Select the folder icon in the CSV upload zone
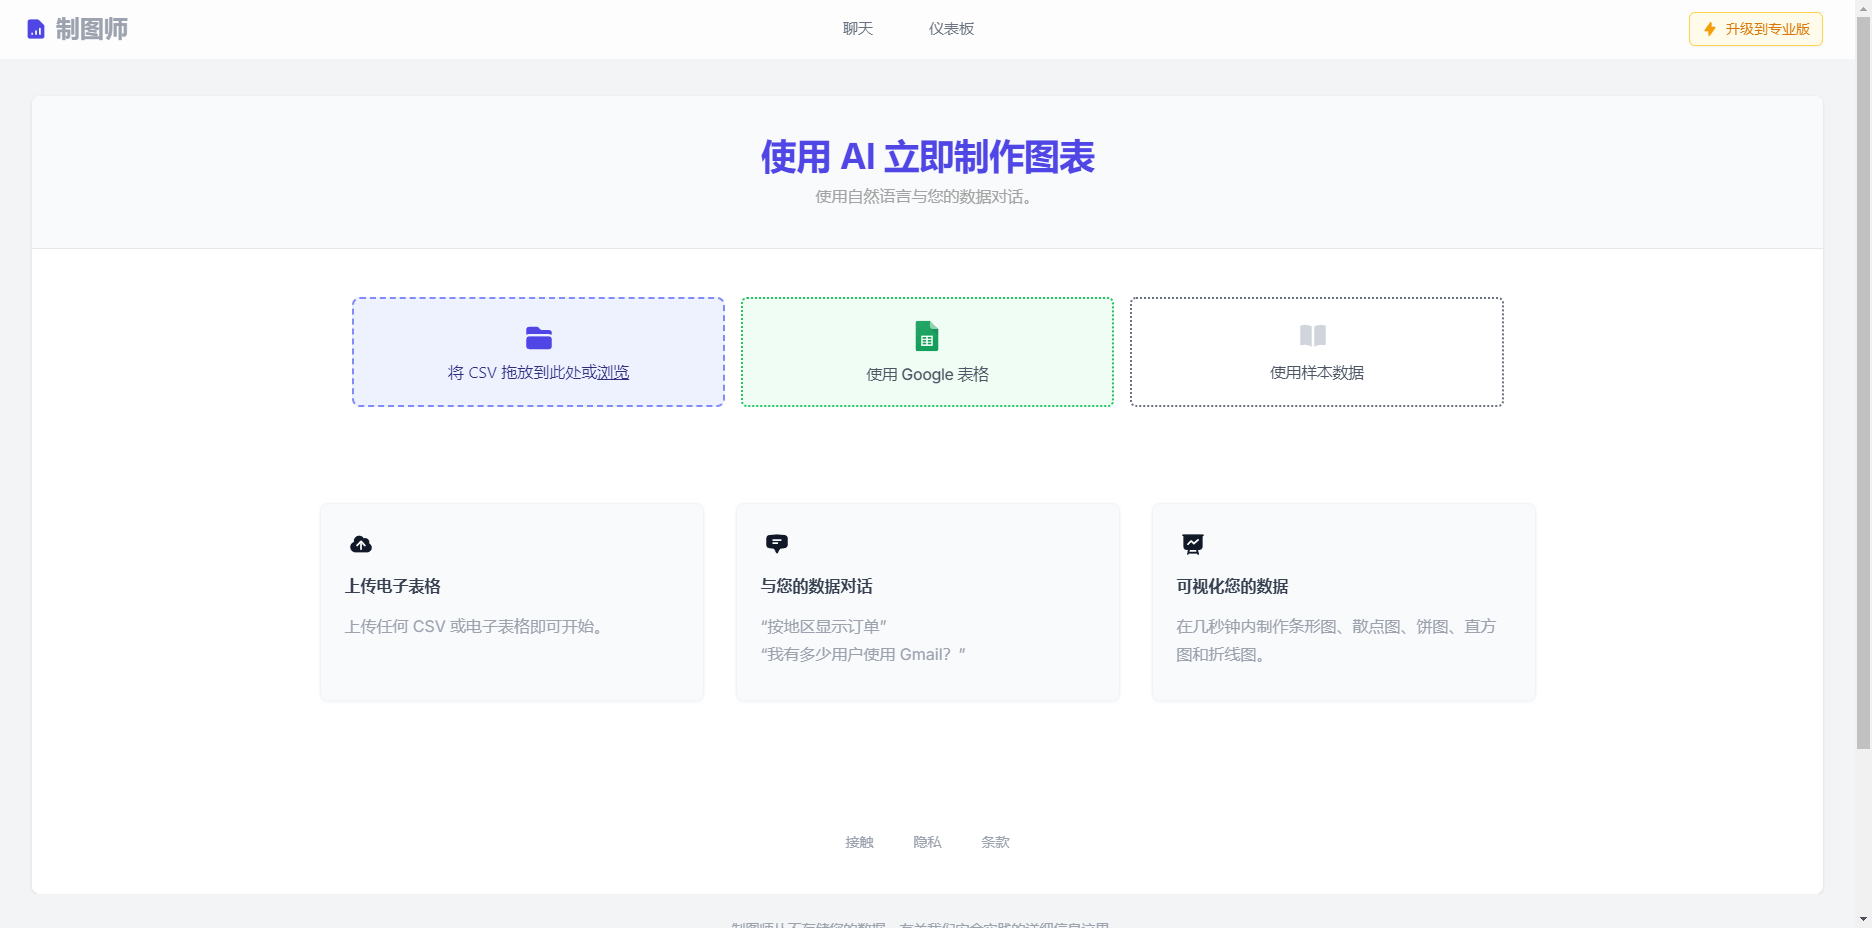This screenshot has width=1872, height=928. (x=537, y=338)
